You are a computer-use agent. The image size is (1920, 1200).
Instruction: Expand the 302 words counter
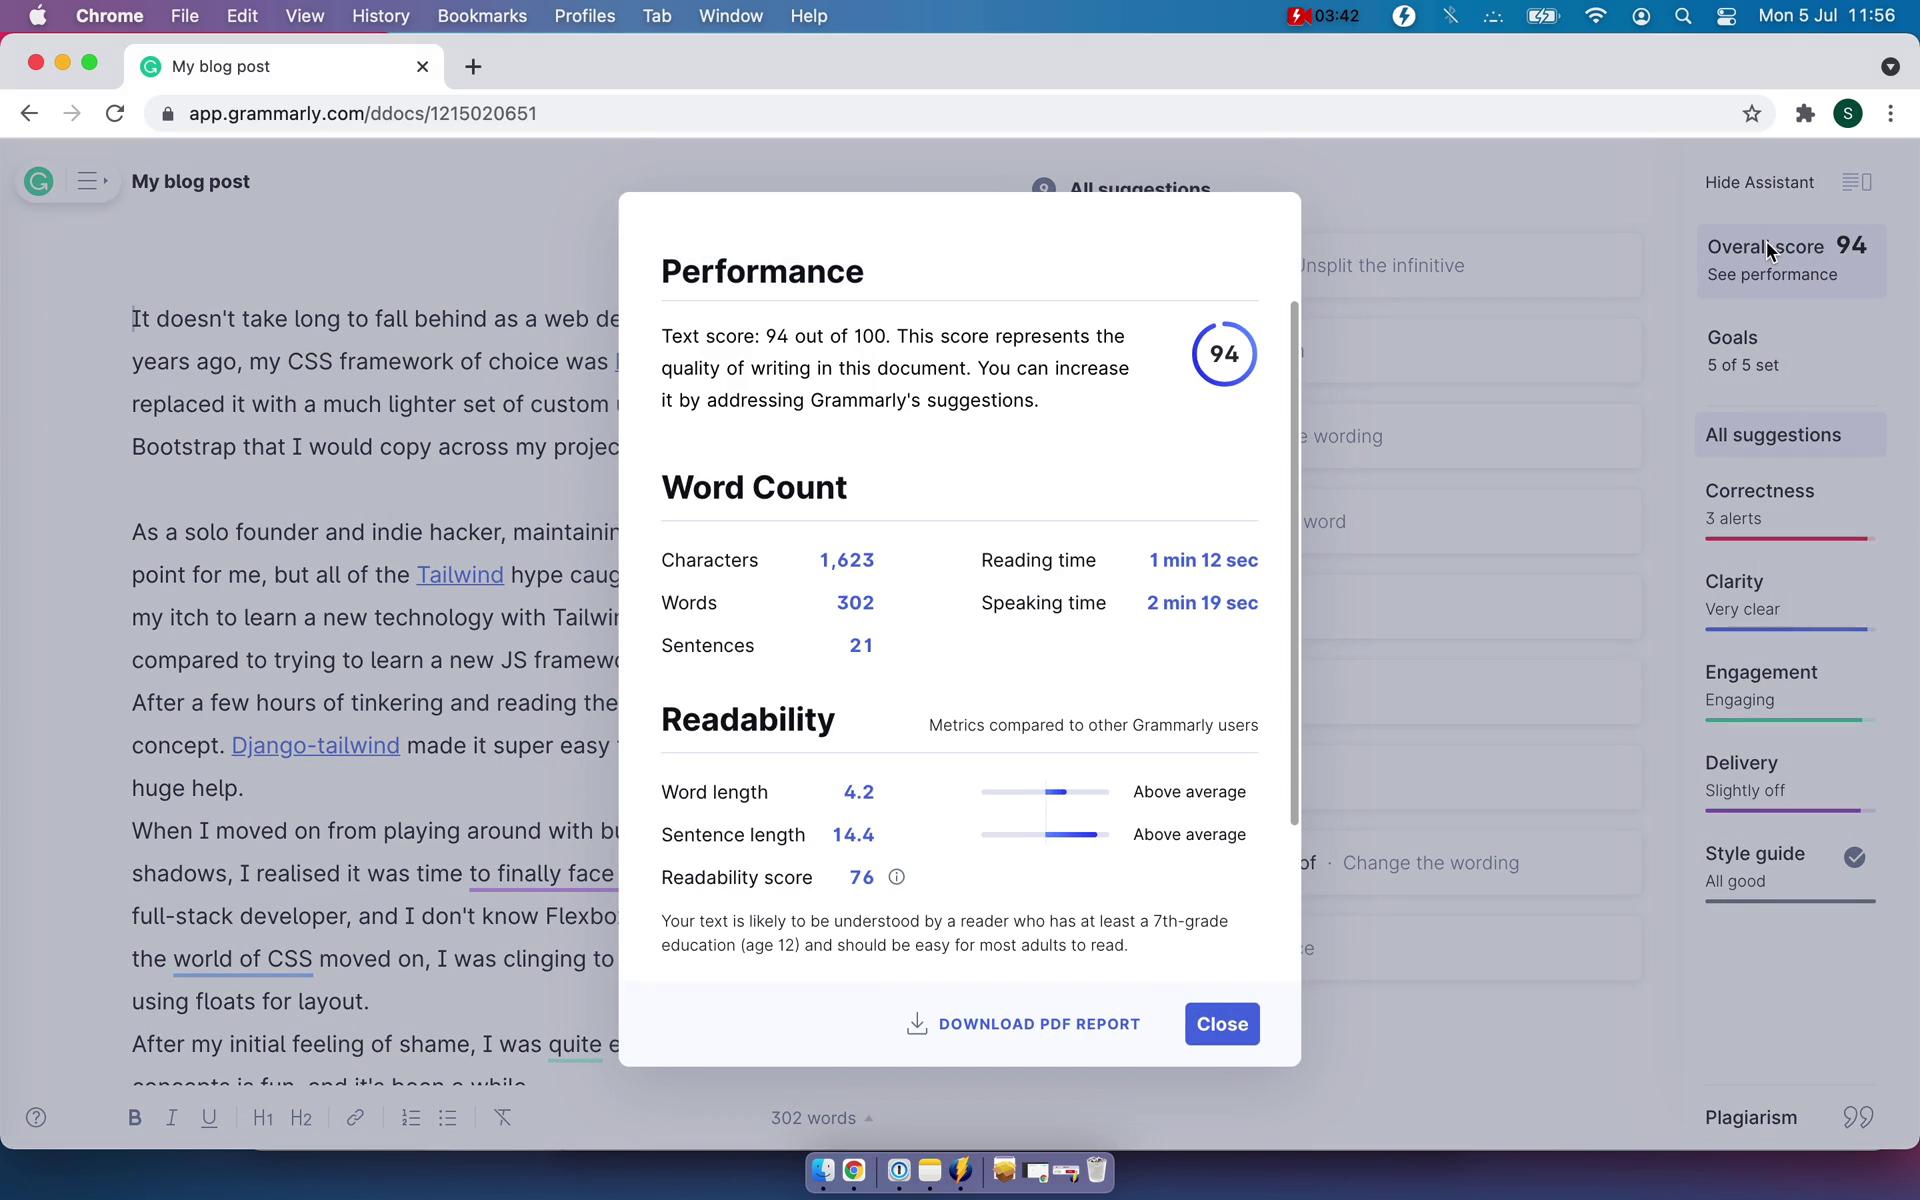[x=822, y=1118]
